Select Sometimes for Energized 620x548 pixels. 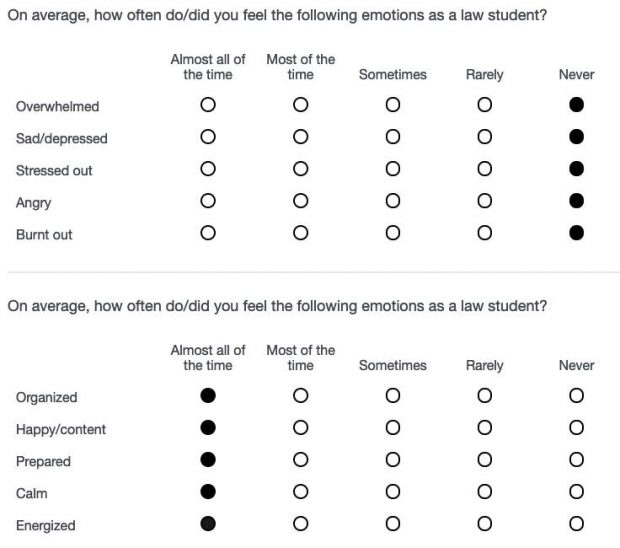393,524
